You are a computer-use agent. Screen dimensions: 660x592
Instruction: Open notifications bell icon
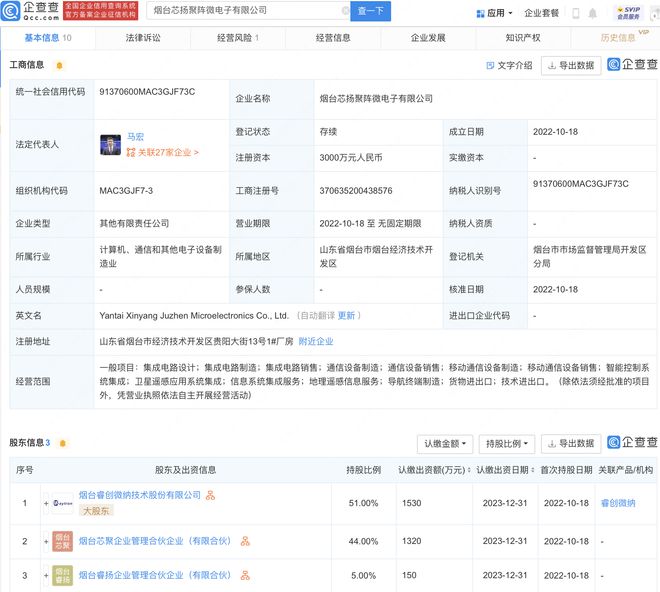592,13
